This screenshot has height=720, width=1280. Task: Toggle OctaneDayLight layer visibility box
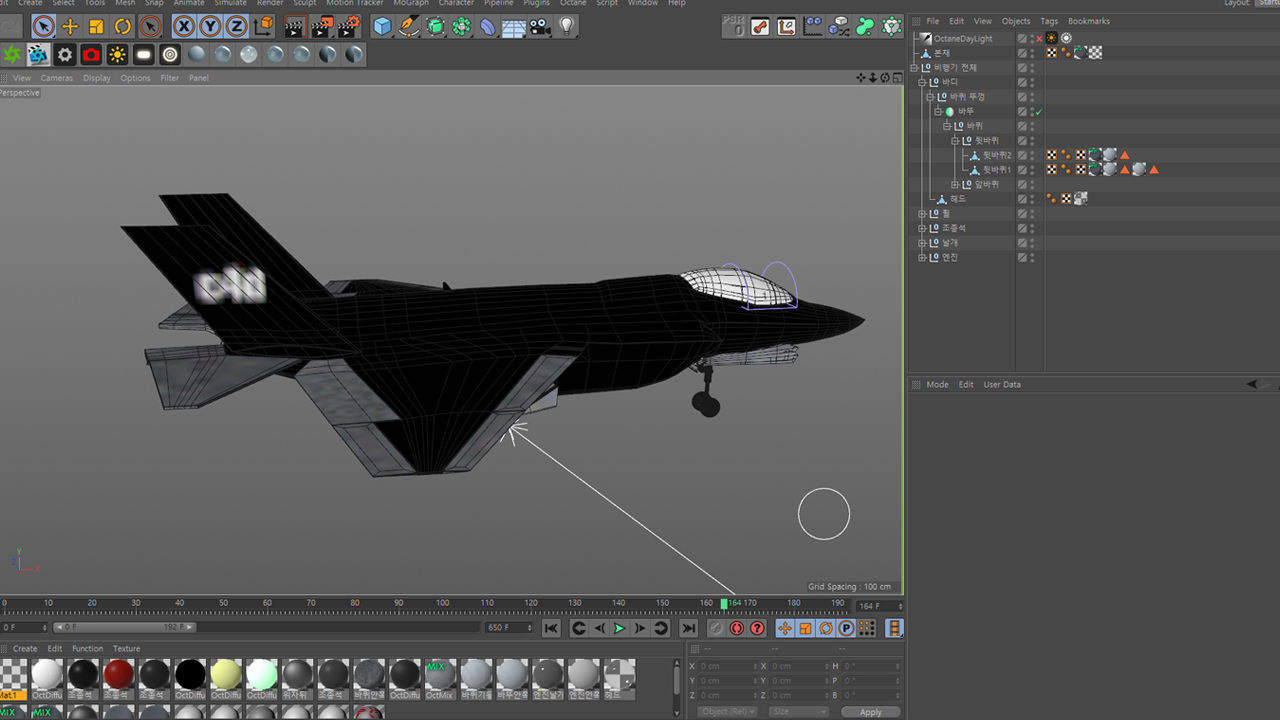click(x=1022, y=39)
